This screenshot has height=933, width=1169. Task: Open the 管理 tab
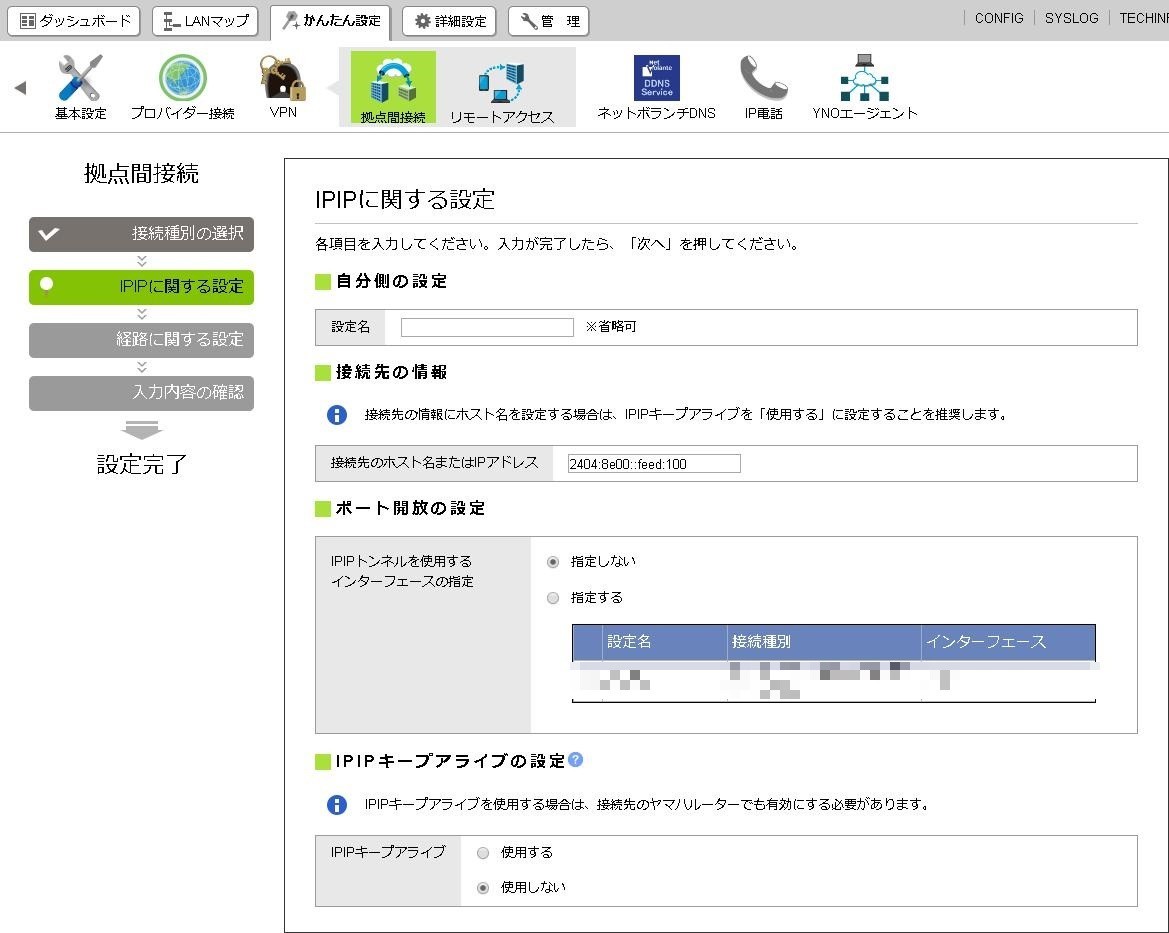549,21
